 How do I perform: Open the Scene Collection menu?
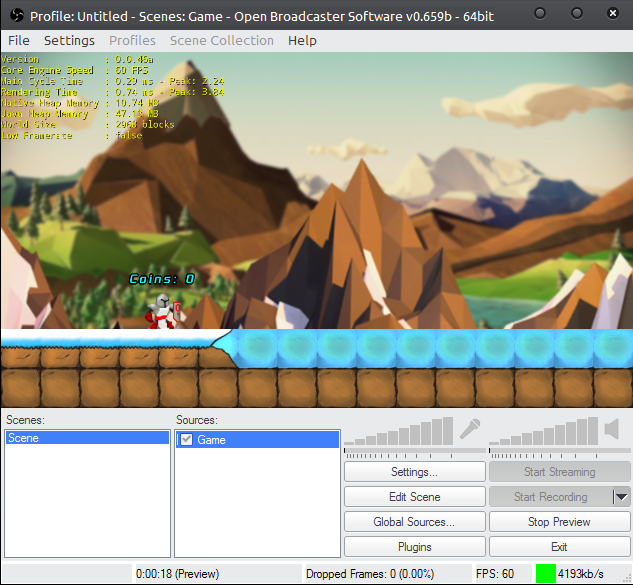(222, 40)
